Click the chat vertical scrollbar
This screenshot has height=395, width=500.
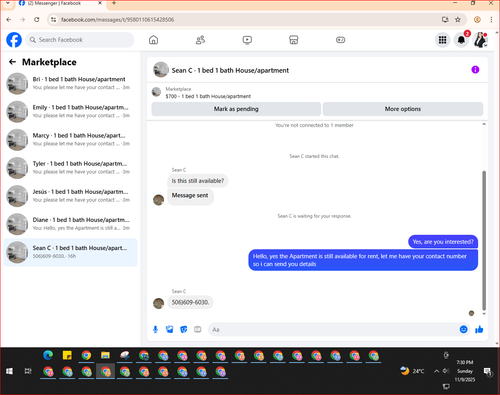point(484,240)
